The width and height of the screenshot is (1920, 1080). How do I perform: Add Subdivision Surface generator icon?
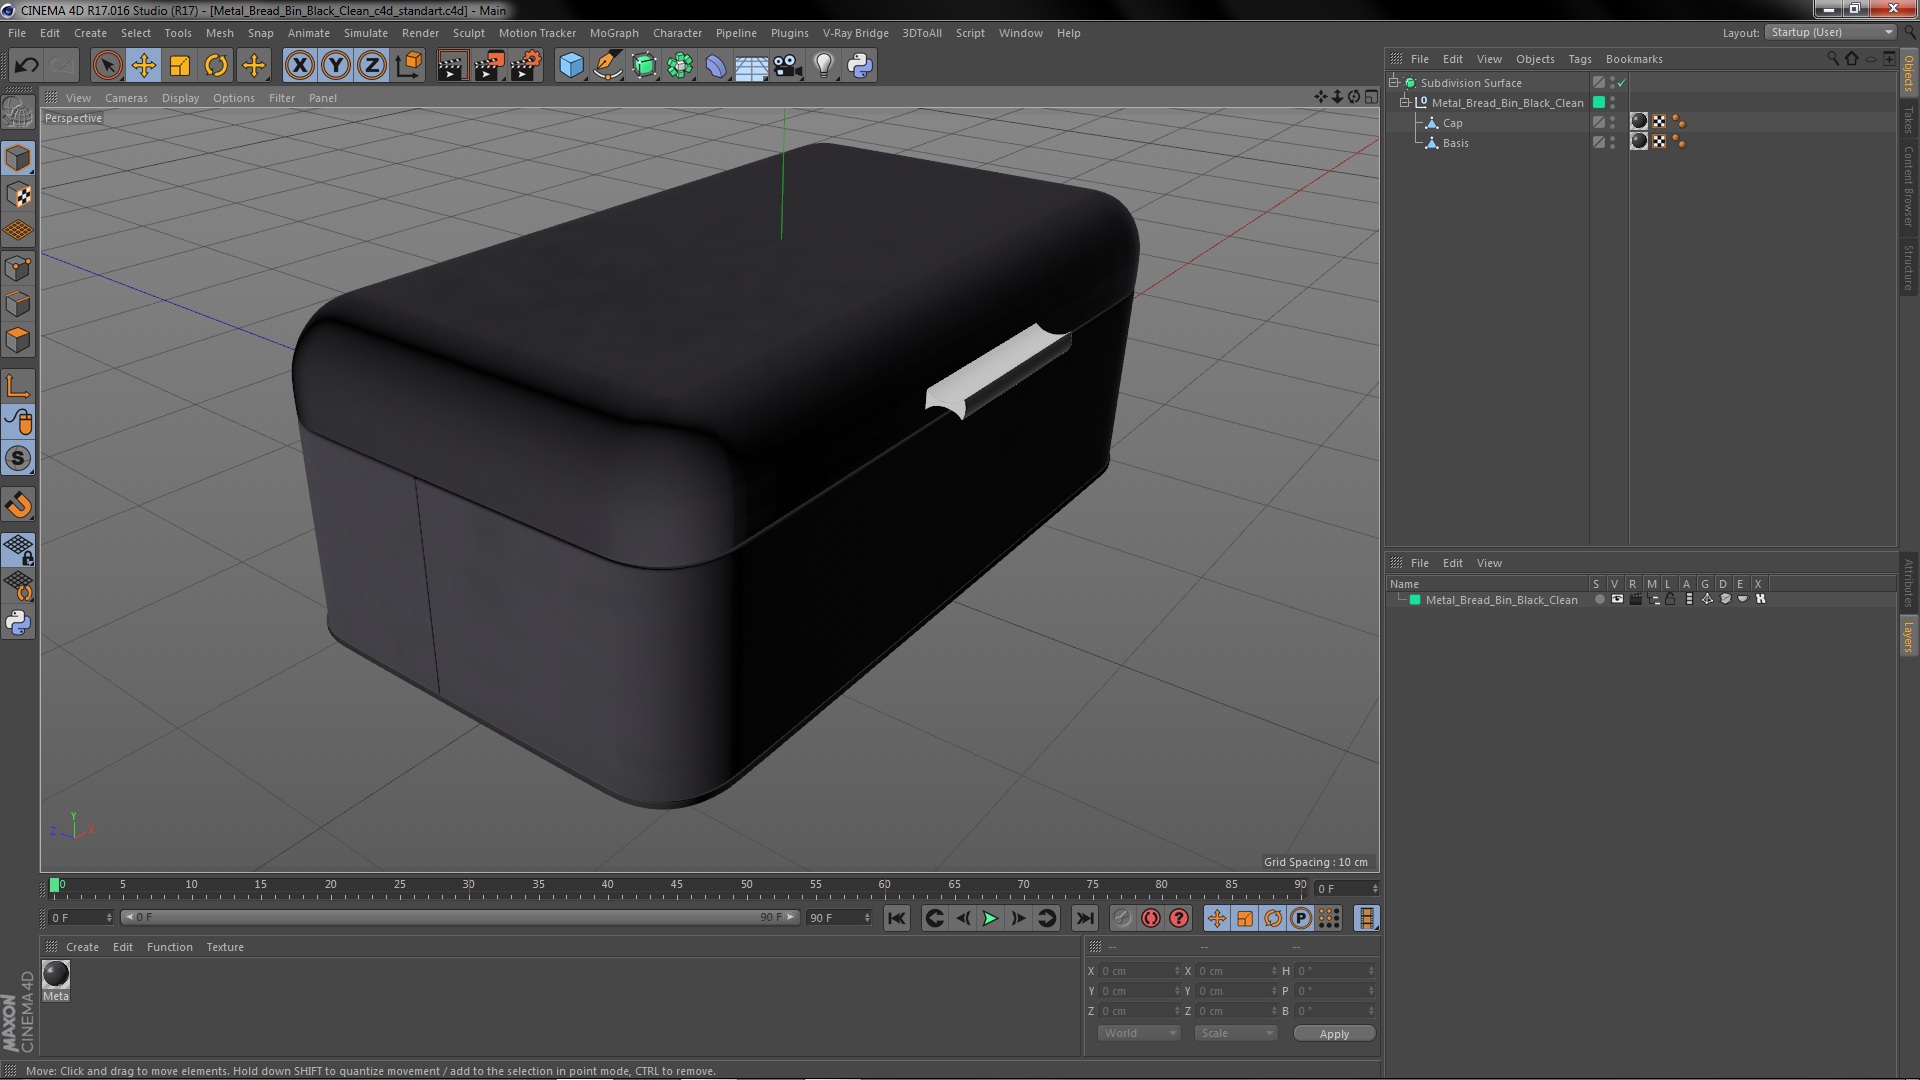point(644,66)
